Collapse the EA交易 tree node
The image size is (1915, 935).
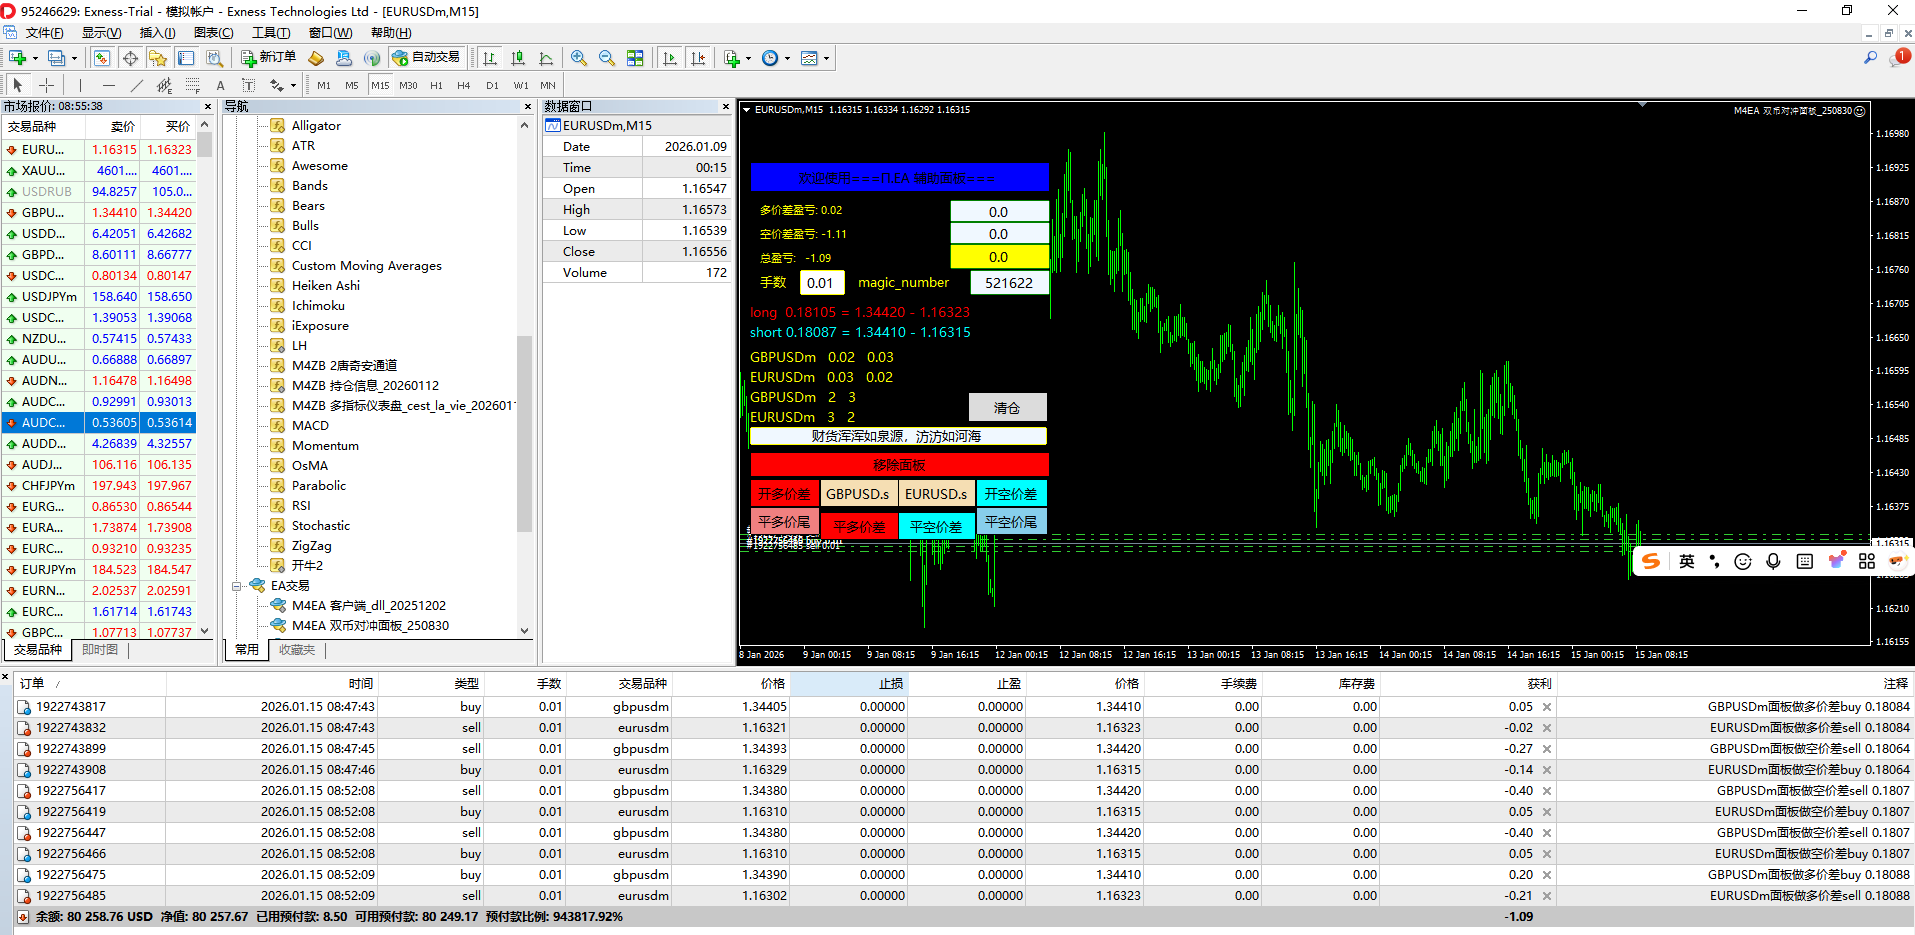[x=237, y=586]
